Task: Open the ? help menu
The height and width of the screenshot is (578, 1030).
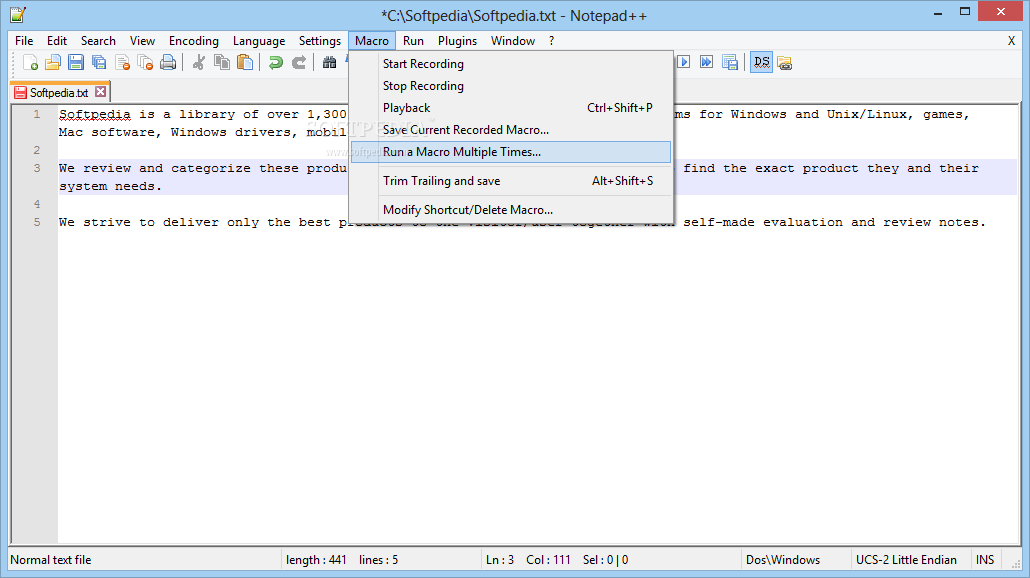Action: (x=552, y=41)
